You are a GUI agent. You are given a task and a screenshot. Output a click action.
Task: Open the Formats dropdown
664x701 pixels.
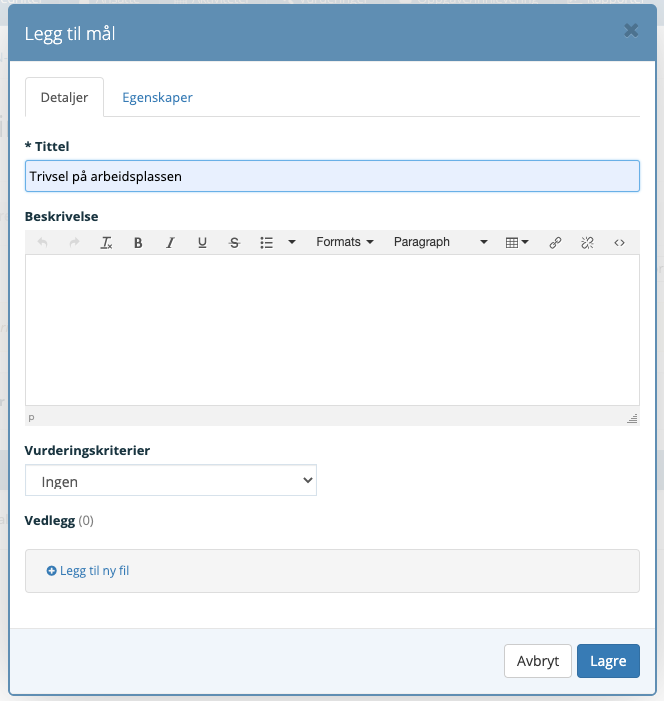pyautogui.click(x=345, y=242)
